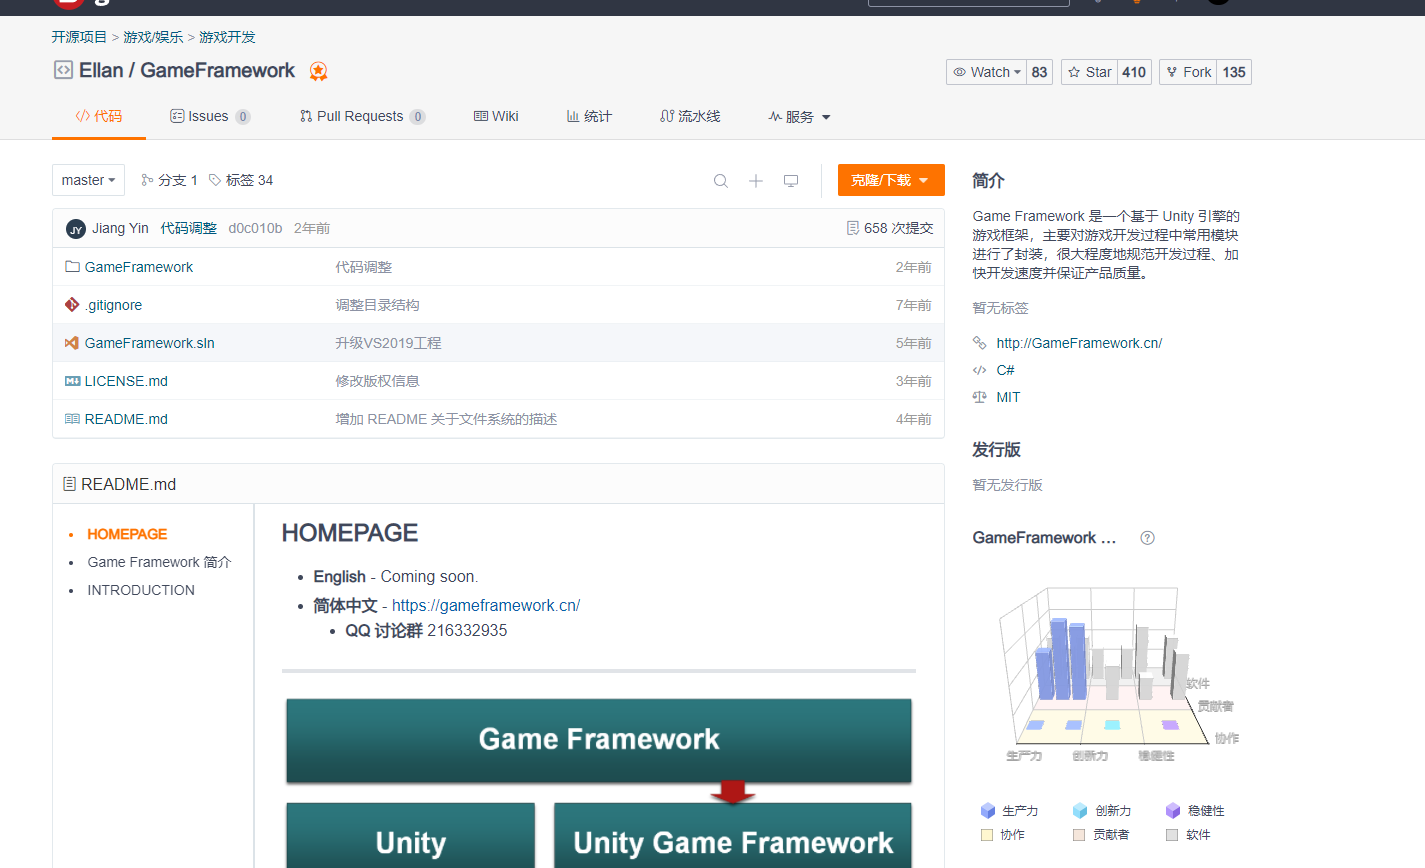
Task: Toggle 创新力 legend cube in chart
Action: 1080,811
